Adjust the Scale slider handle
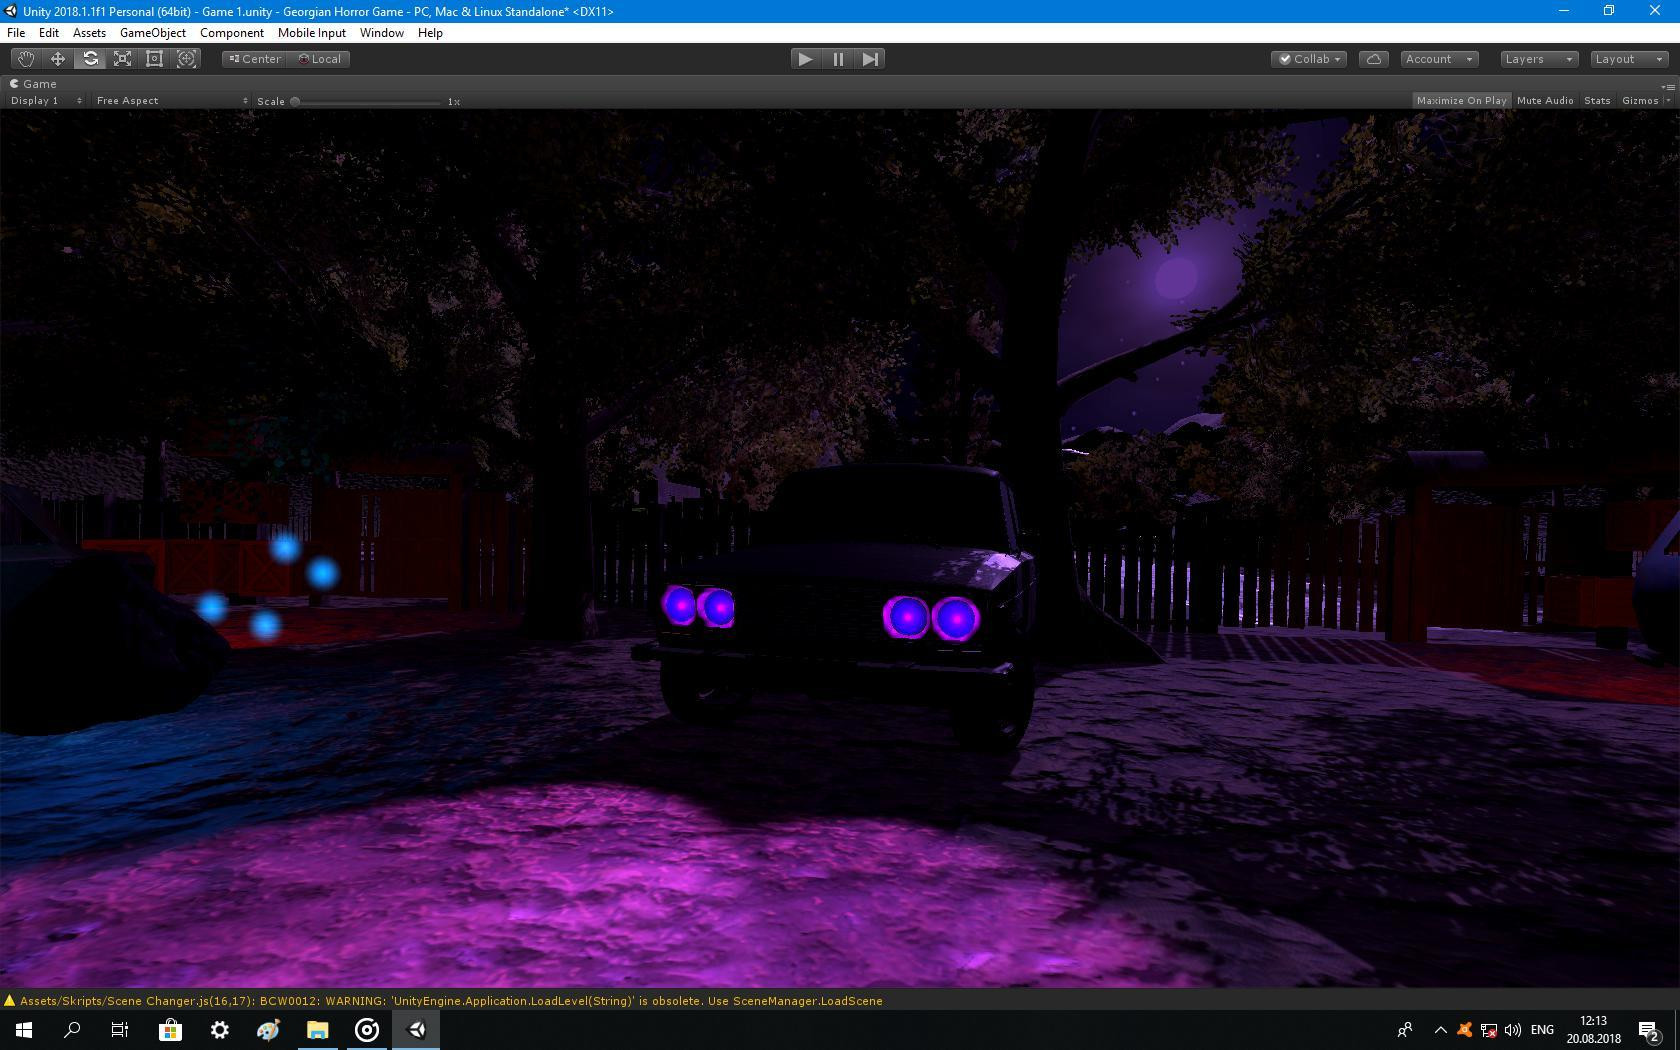This screenshot has height=1050, width=1680. [295, 101]
